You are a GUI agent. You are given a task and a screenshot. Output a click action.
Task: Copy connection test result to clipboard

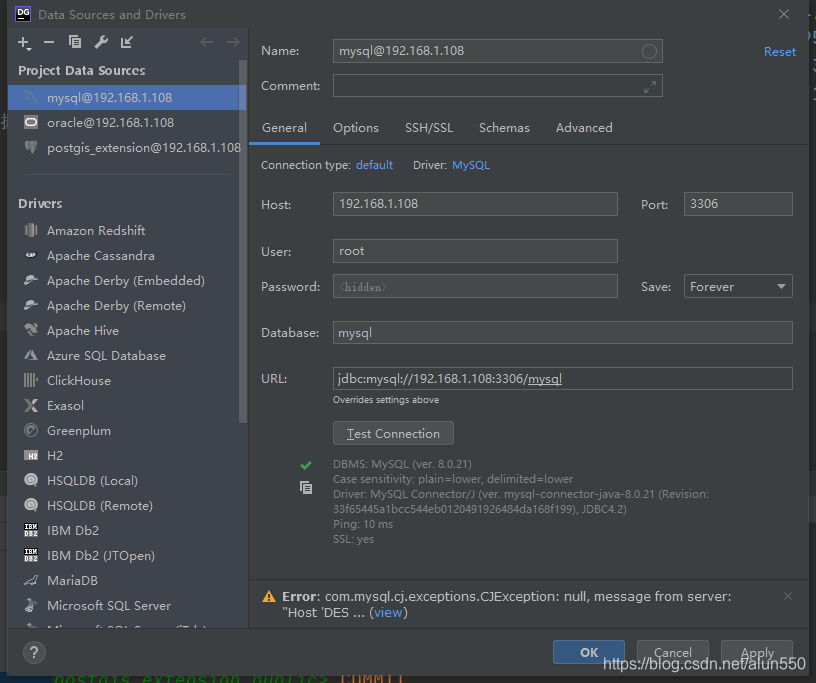coord(306,487)
